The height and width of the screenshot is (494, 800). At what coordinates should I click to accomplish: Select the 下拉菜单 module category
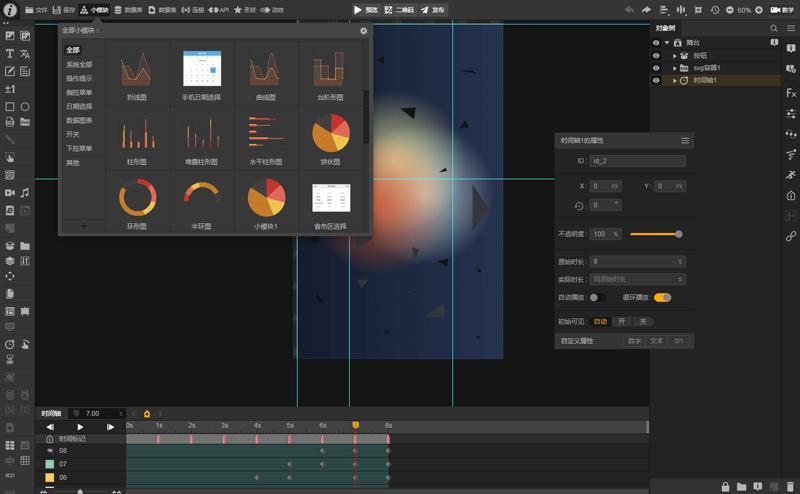(79, 149)
